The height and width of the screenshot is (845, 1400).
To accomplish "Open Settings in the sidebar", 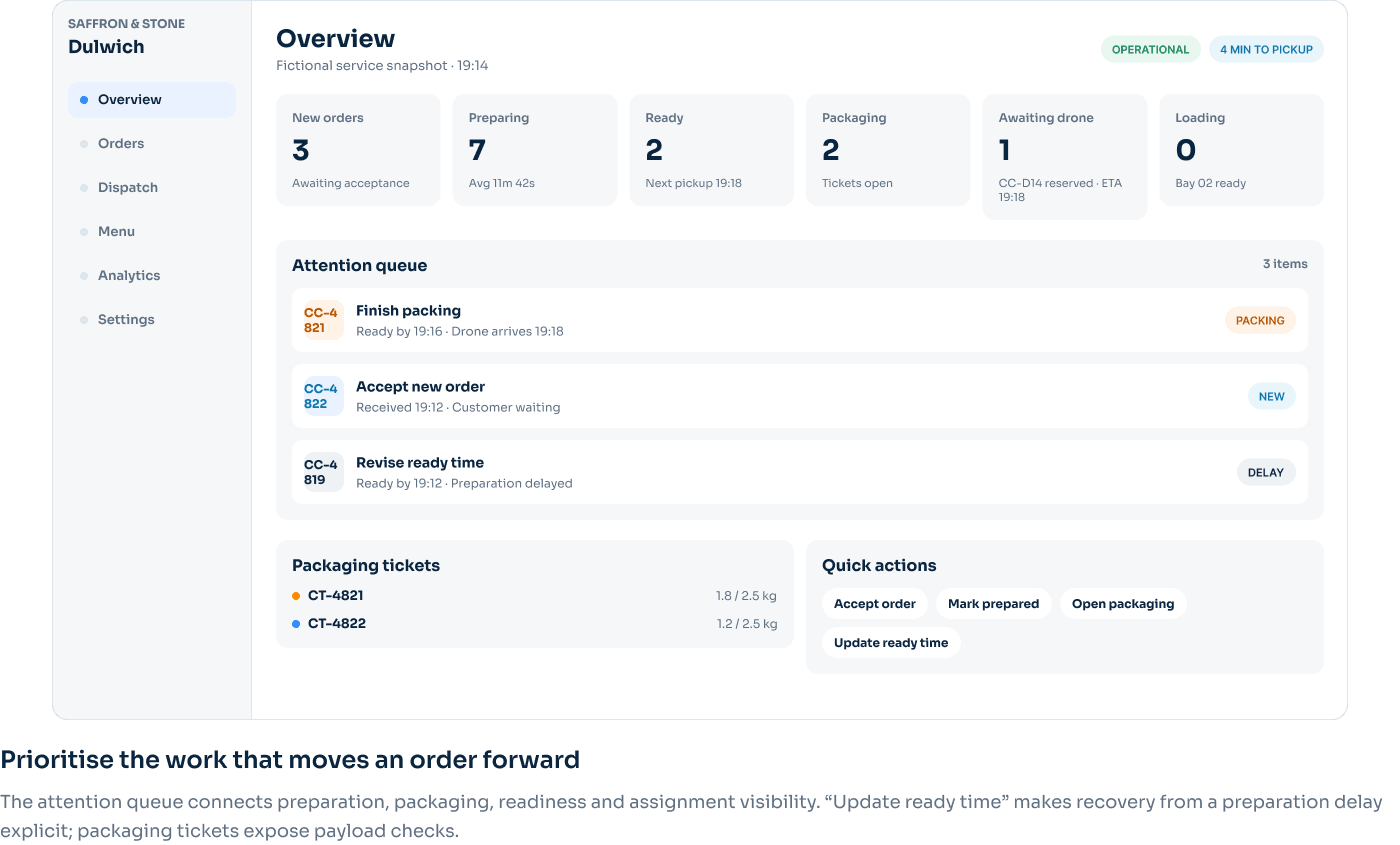I will point(152,320).
